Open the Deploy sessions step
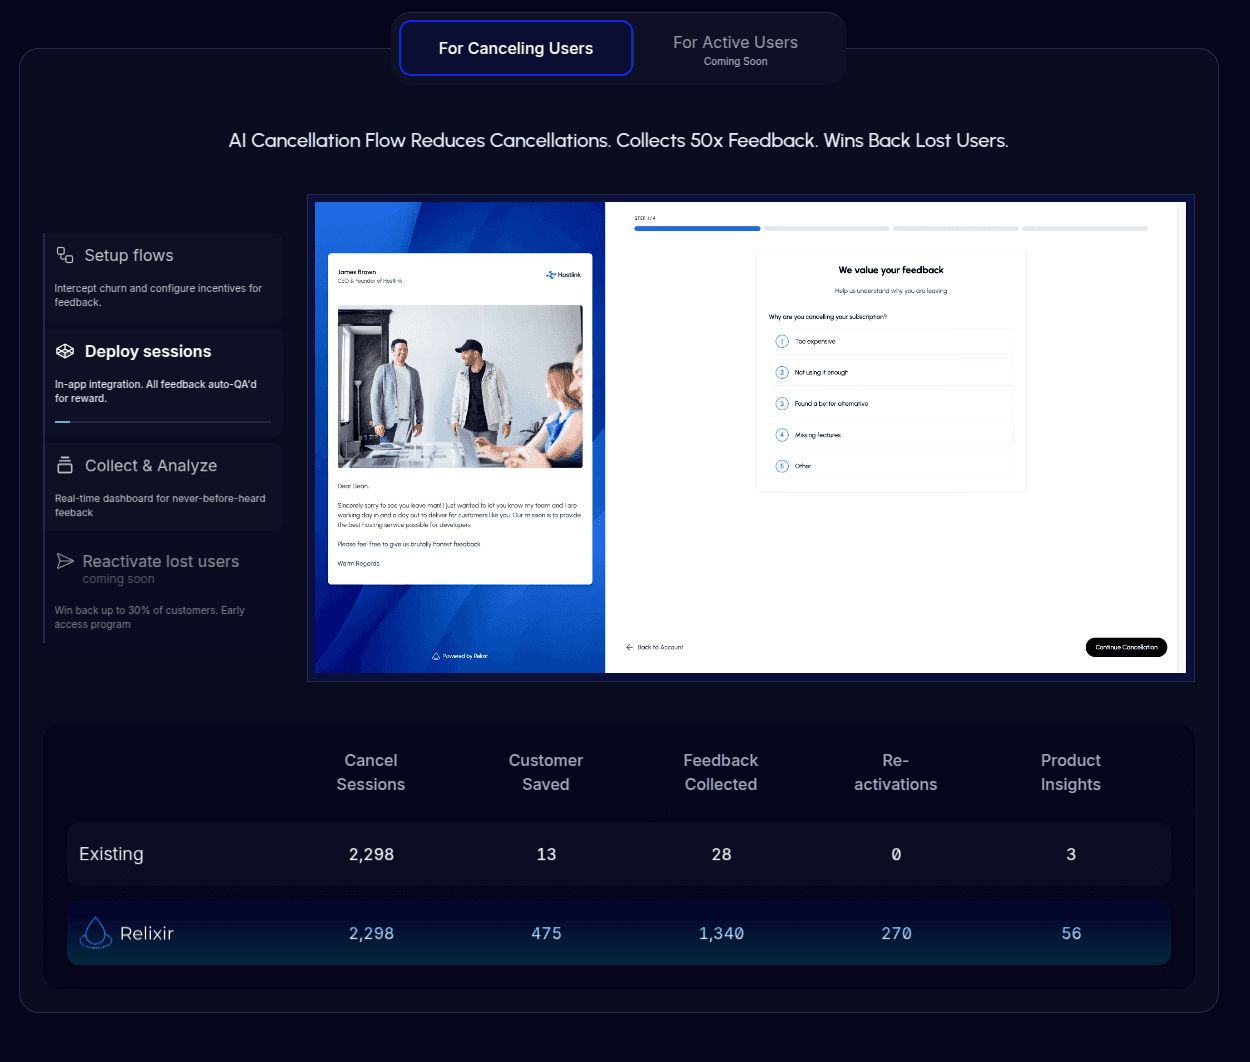The image size is (1250, 1062). point(164,381)
